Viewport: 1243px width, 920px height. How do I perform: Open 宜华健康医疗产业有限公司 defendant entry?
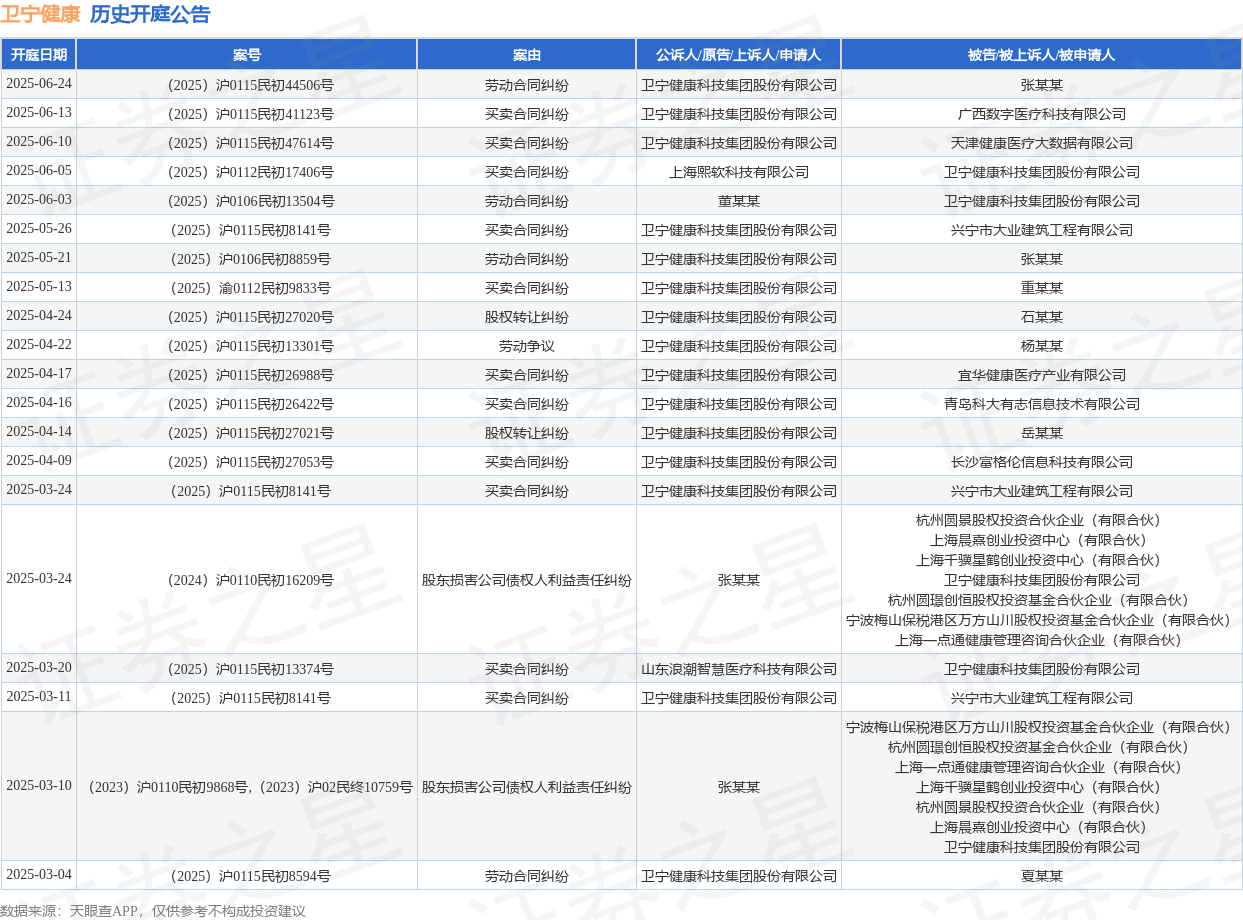point(1041,375)
